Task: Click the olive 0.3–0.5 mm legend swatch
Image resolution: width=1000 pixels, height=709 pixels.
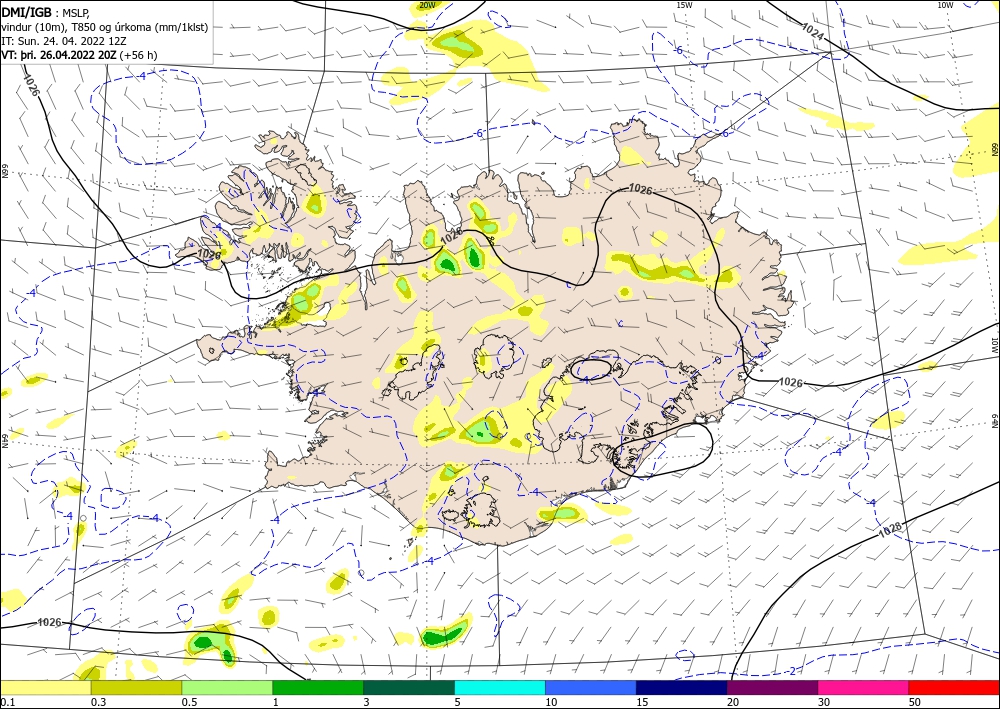Action: point(136,687)
